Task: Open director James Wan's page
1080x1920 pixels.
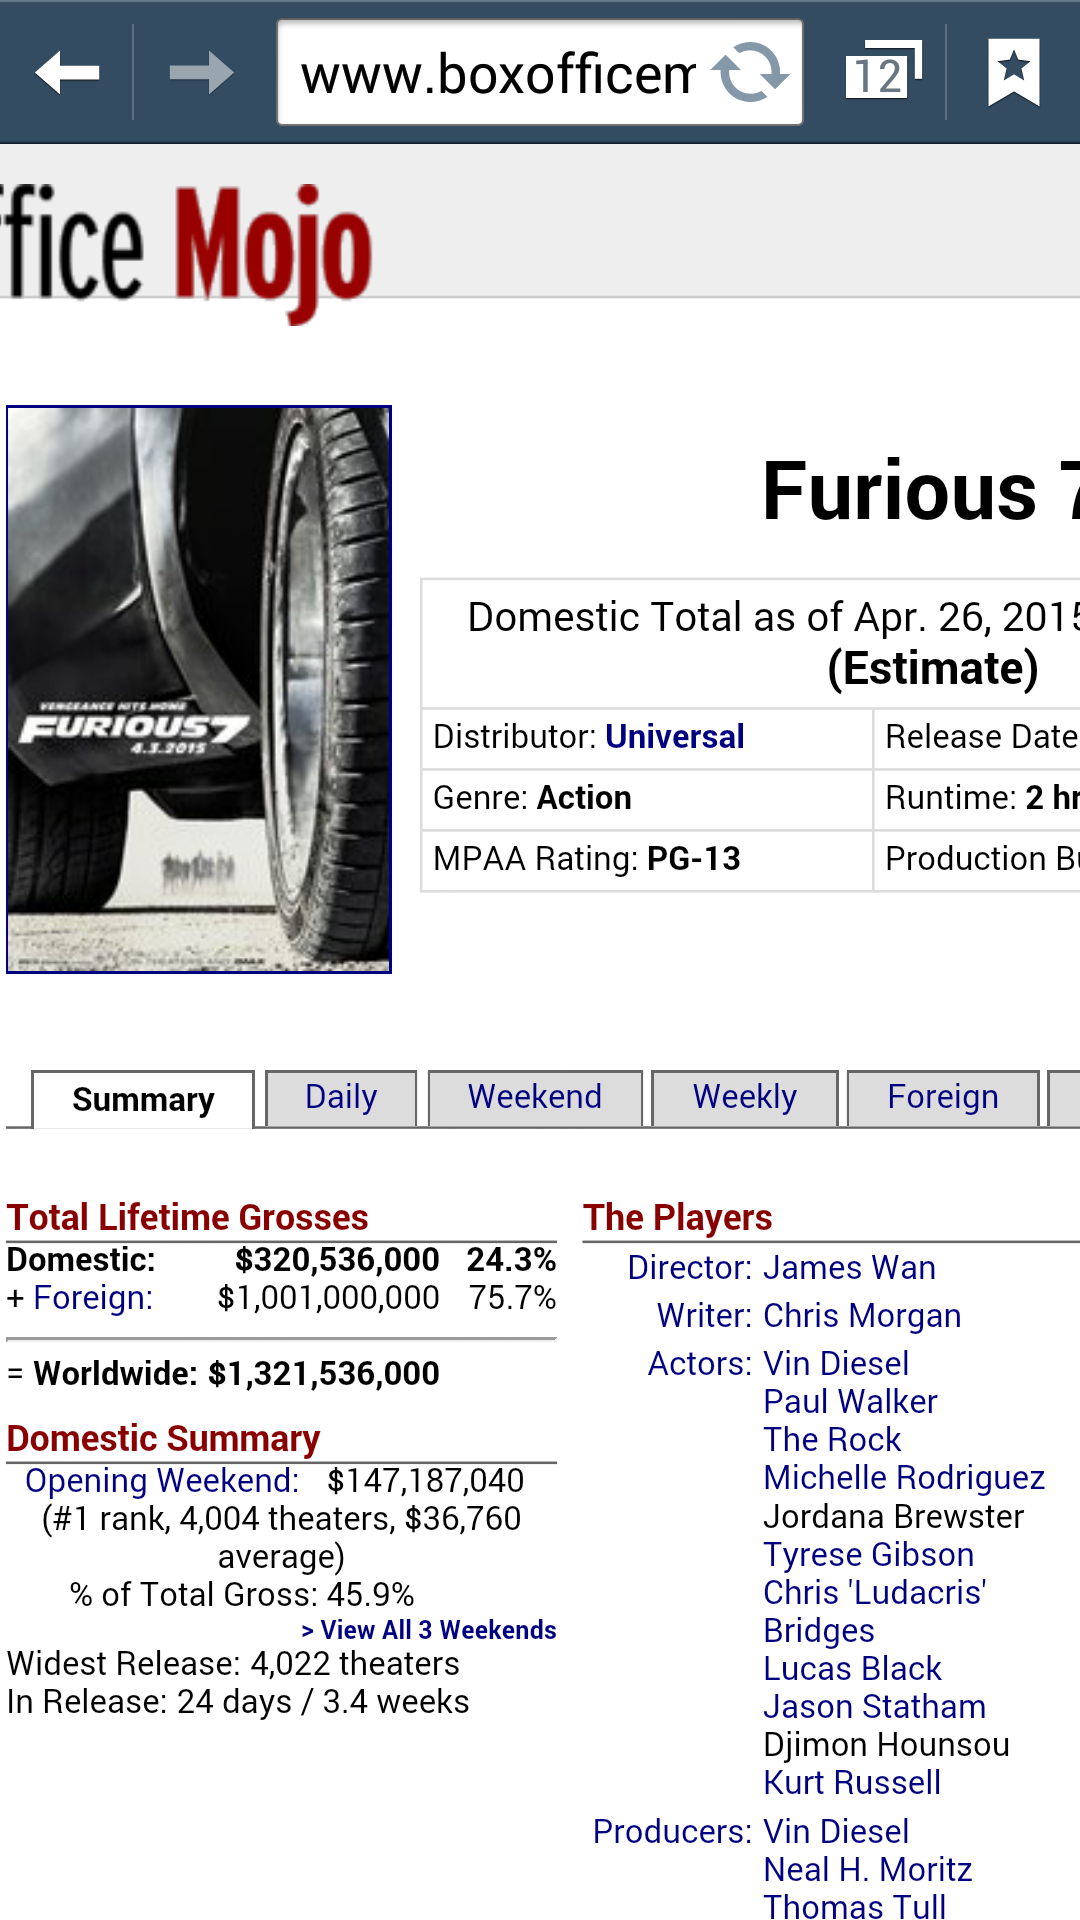Action: click(x=849, y=1268)
